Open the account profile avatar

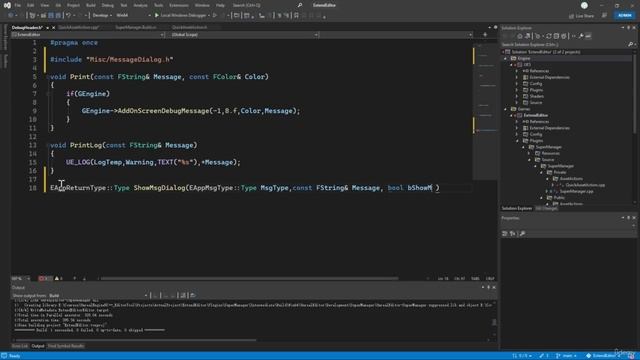(x=584, y=5)
